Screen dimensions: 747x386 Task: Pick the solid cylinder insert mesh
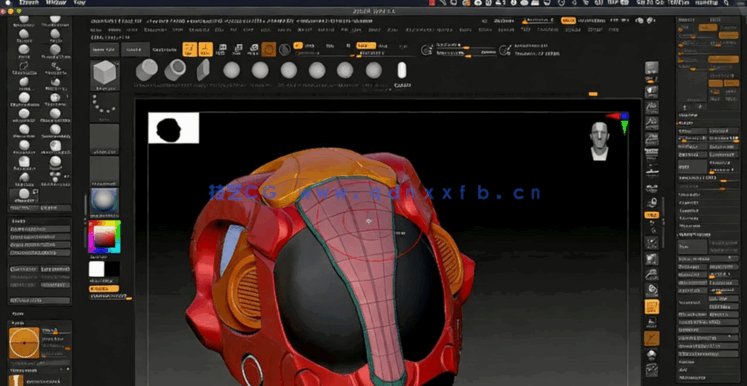click(x=146, y=70)
